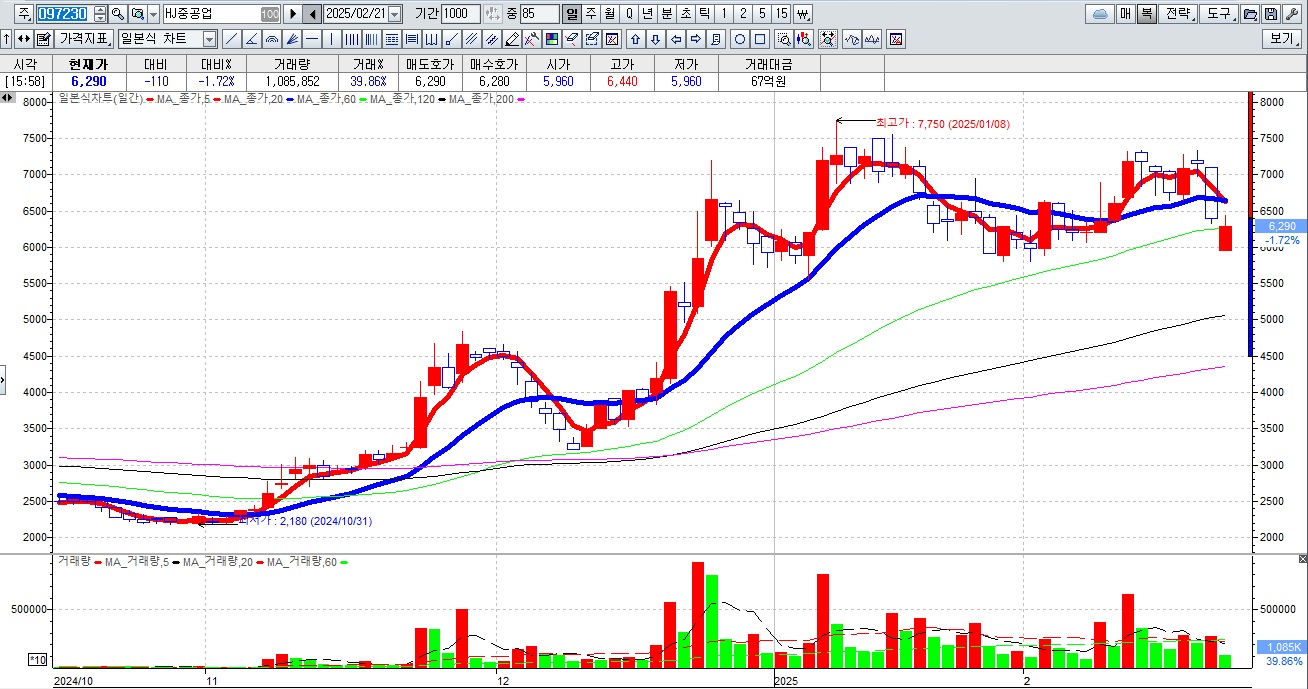Click the HJ중공업 stock name field

tap(222, 14)
